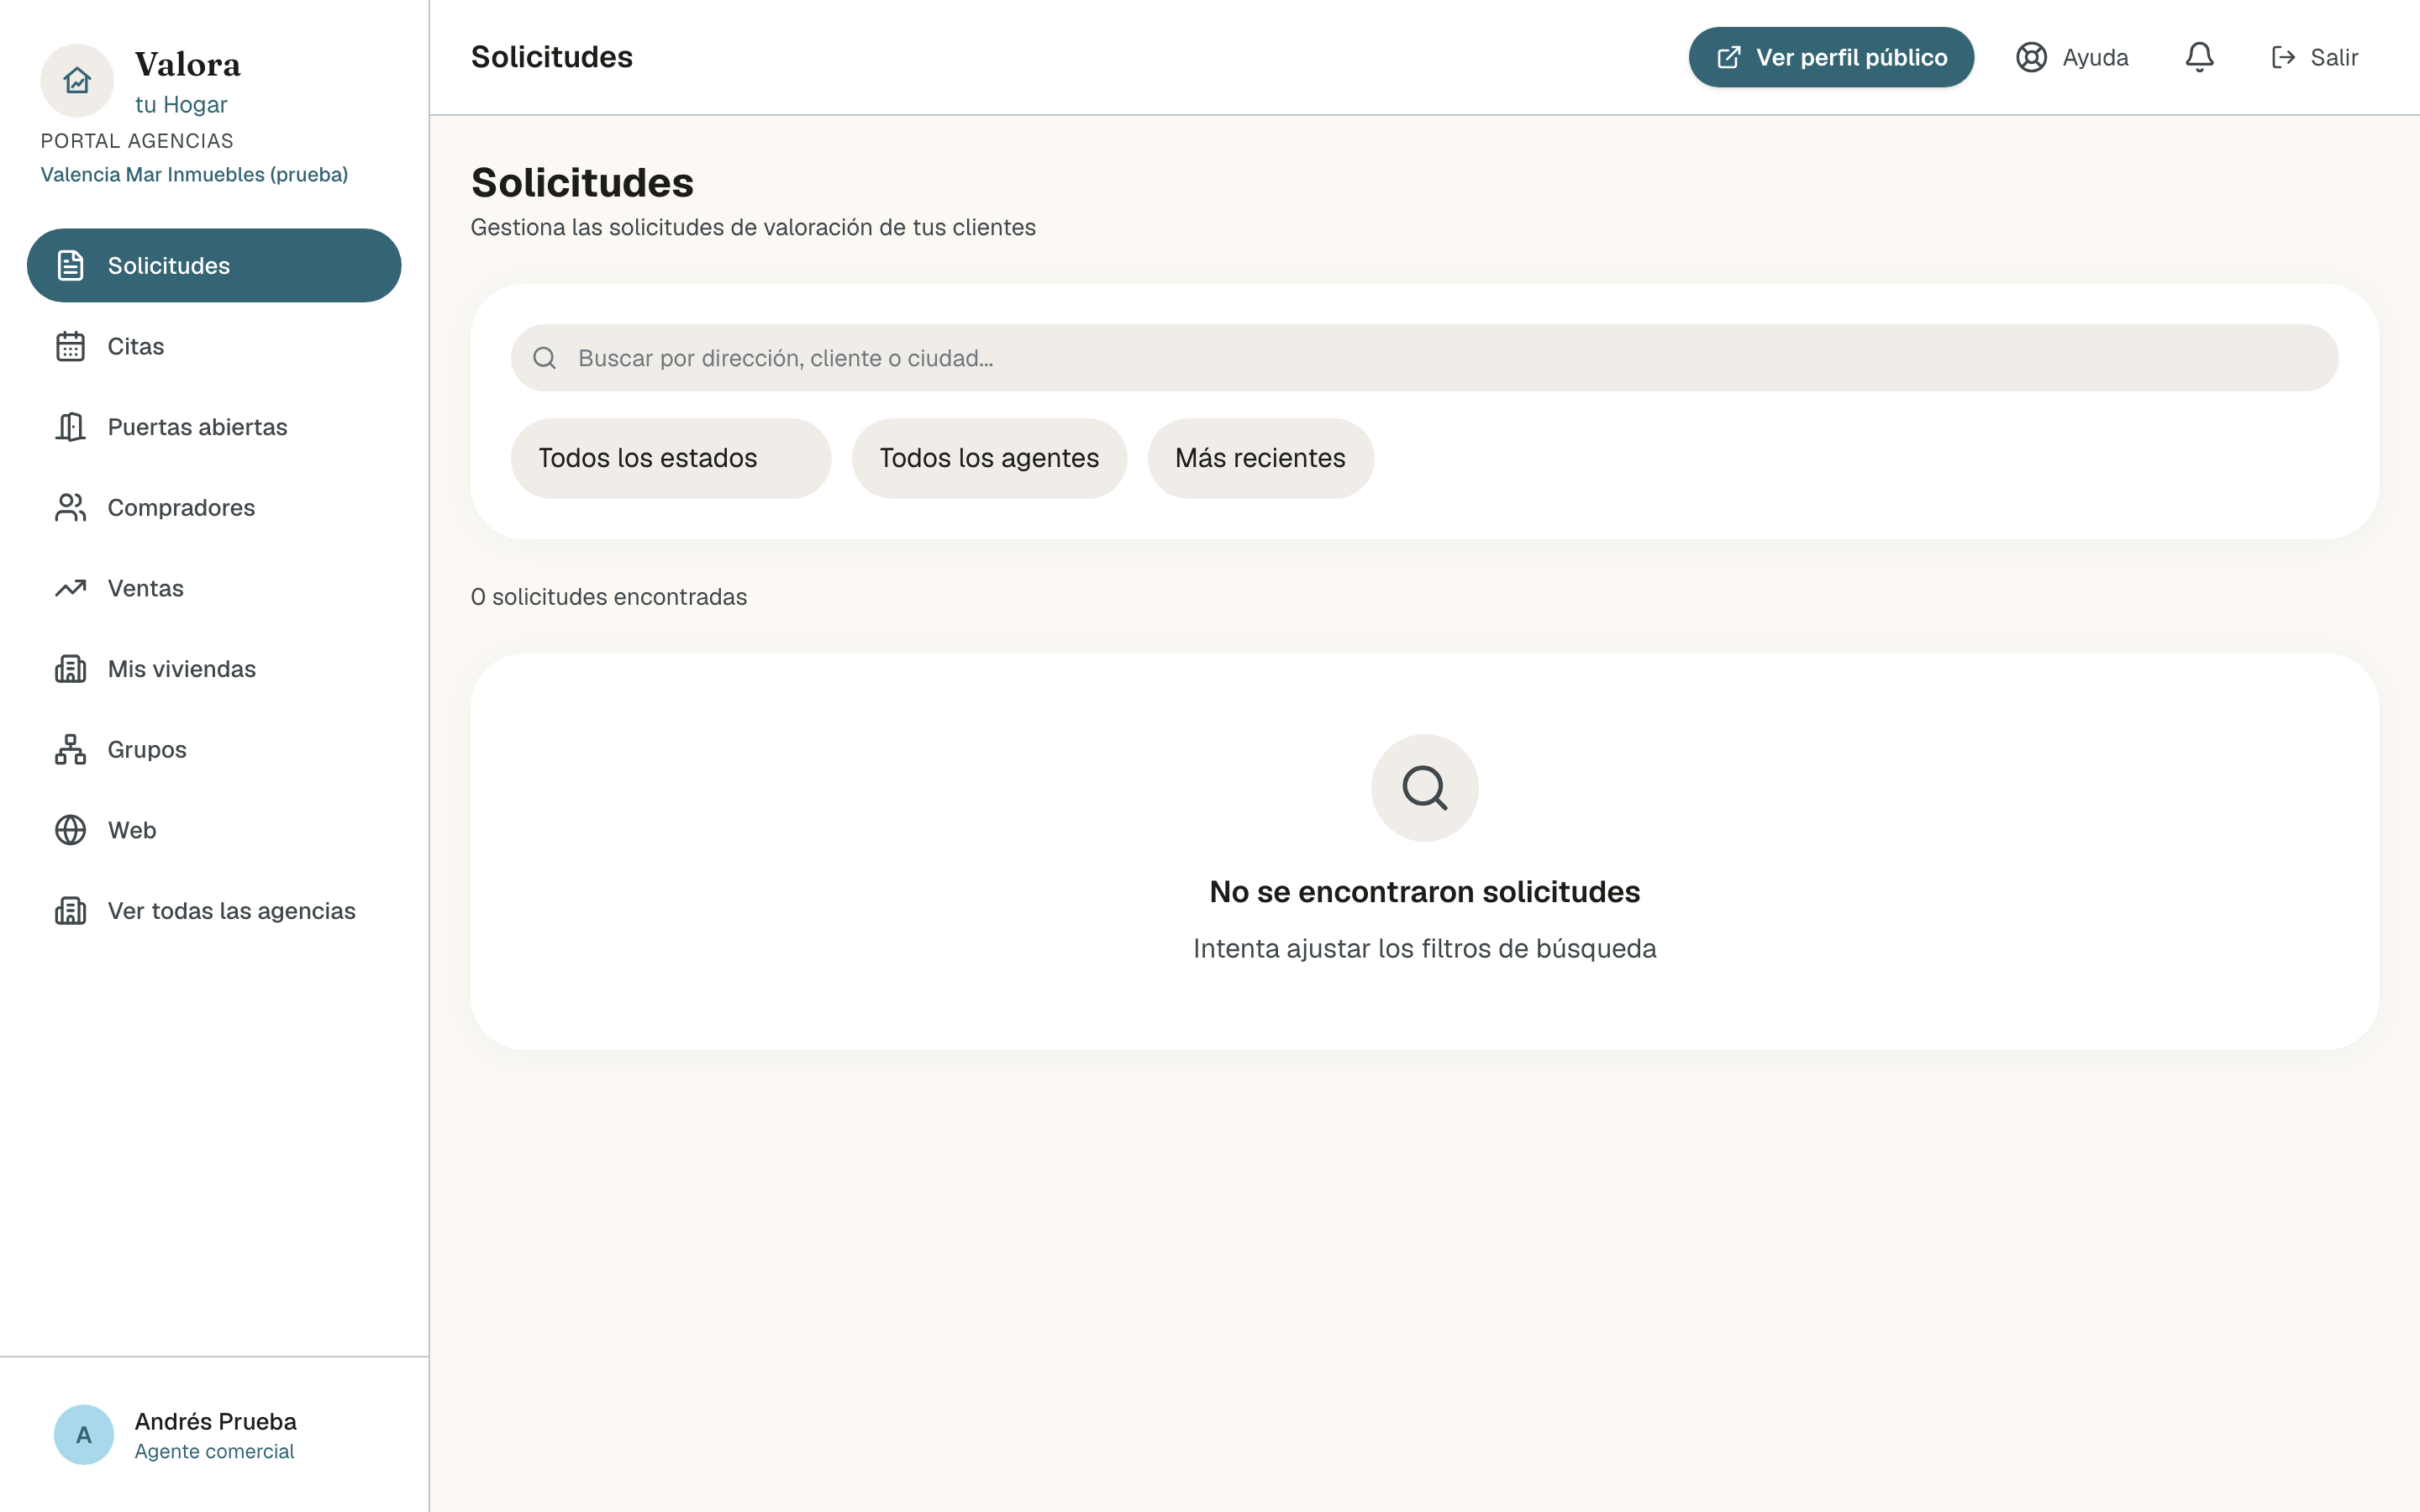
Task: Open the Todos los agentes dropdown
Action: coord(989,458)
